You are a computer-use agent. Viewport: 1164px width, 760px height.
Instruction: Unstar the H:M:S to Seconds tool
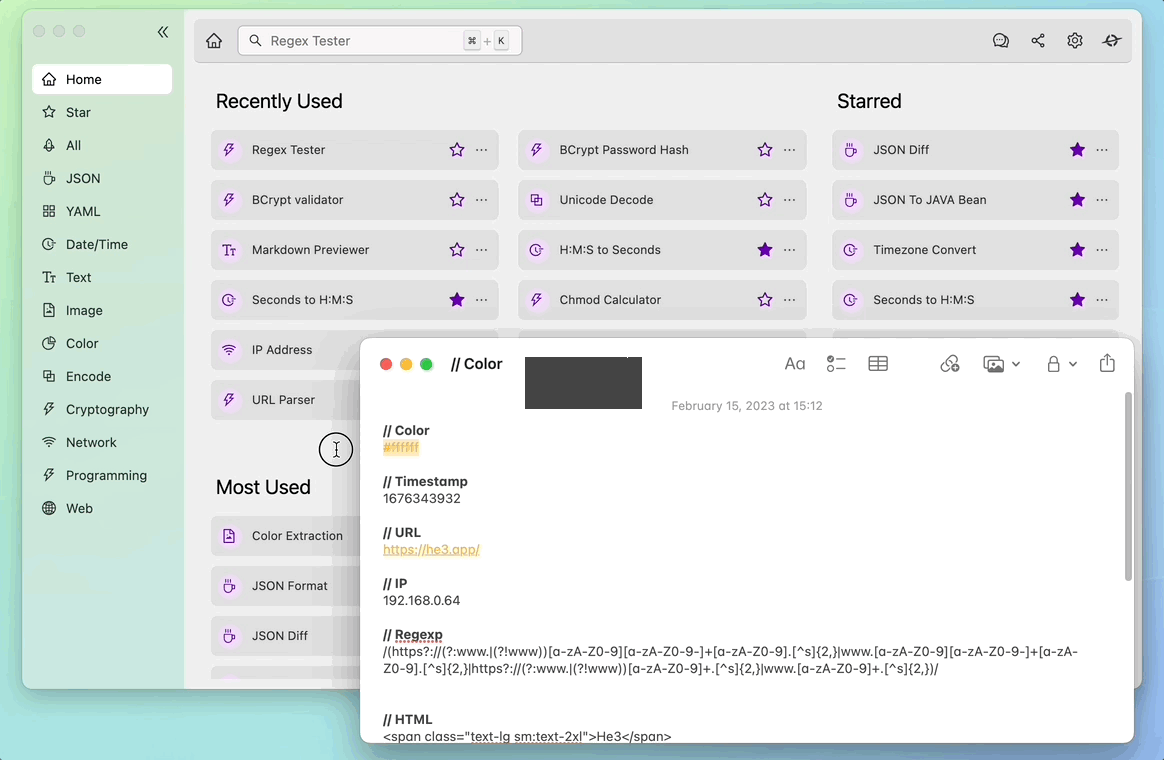765,250
